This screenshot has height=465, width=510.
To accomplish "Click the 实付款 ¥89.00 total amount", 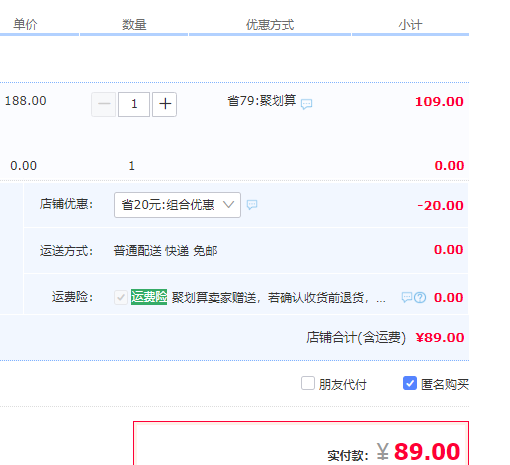I will pos(419,452).
